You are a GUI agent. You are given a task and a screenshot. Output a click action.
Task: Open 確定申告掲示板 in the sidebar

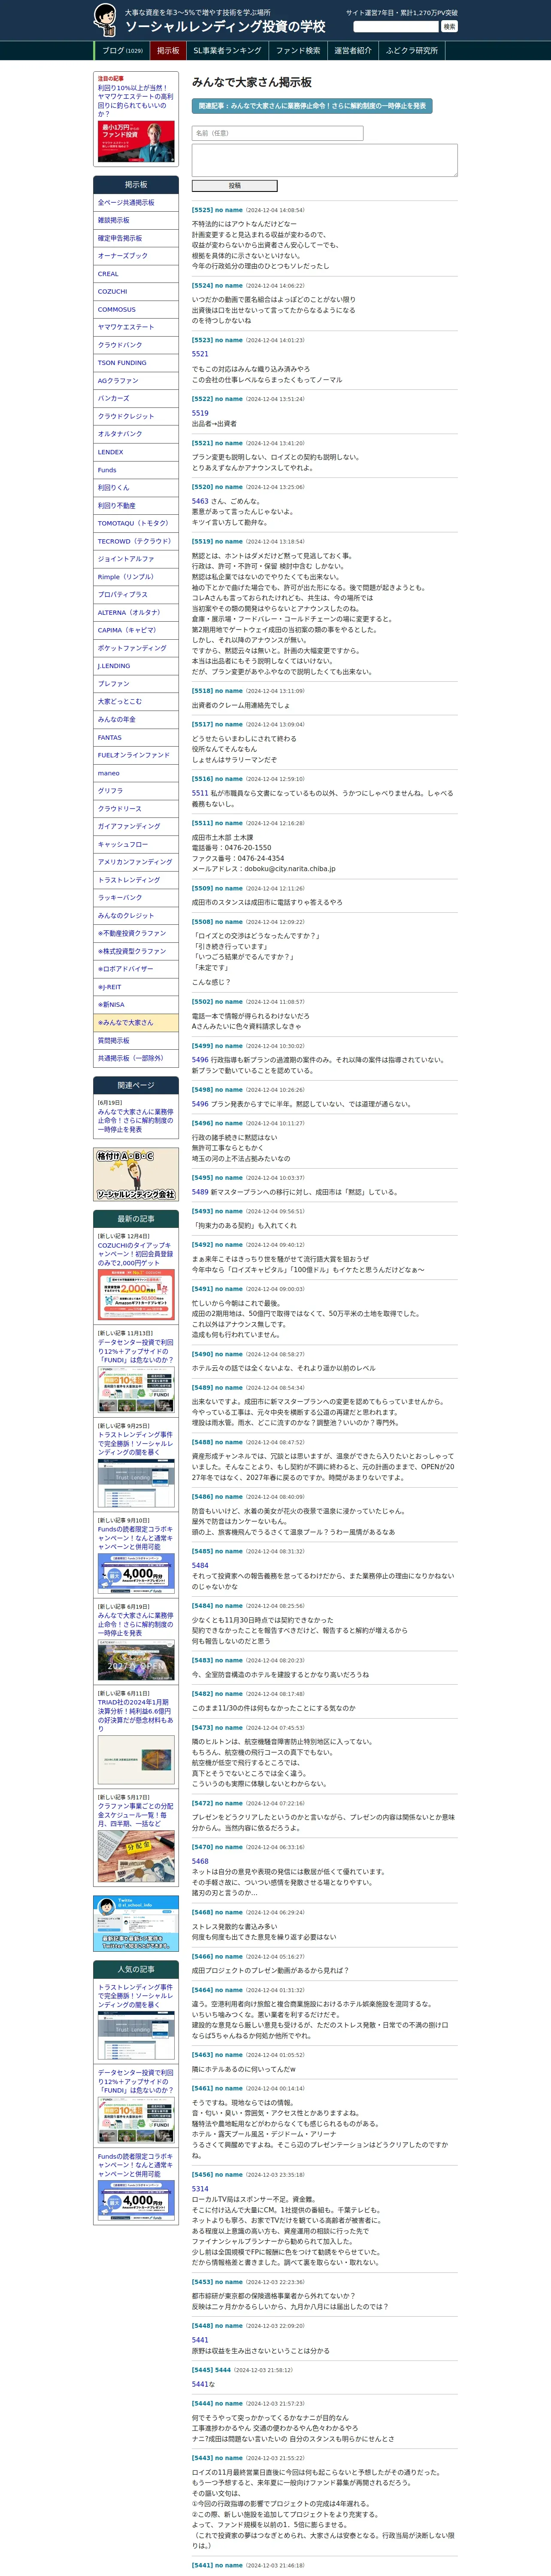(x=136, y=238)
